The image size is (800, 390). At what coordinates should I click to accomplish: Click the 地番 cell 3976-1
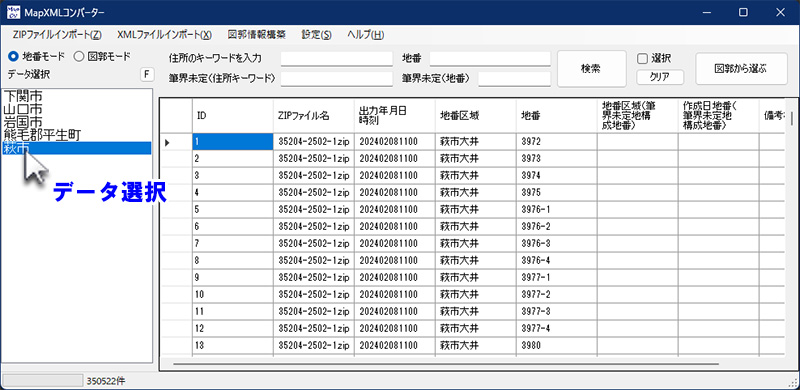tap(557, 210)
